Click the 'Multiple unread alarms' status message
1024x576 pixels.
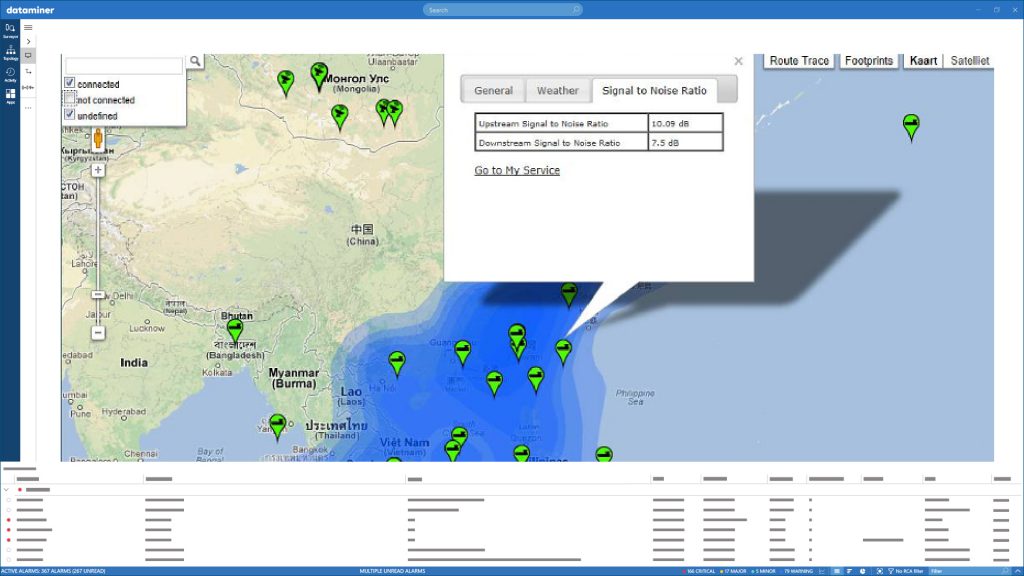392,571
